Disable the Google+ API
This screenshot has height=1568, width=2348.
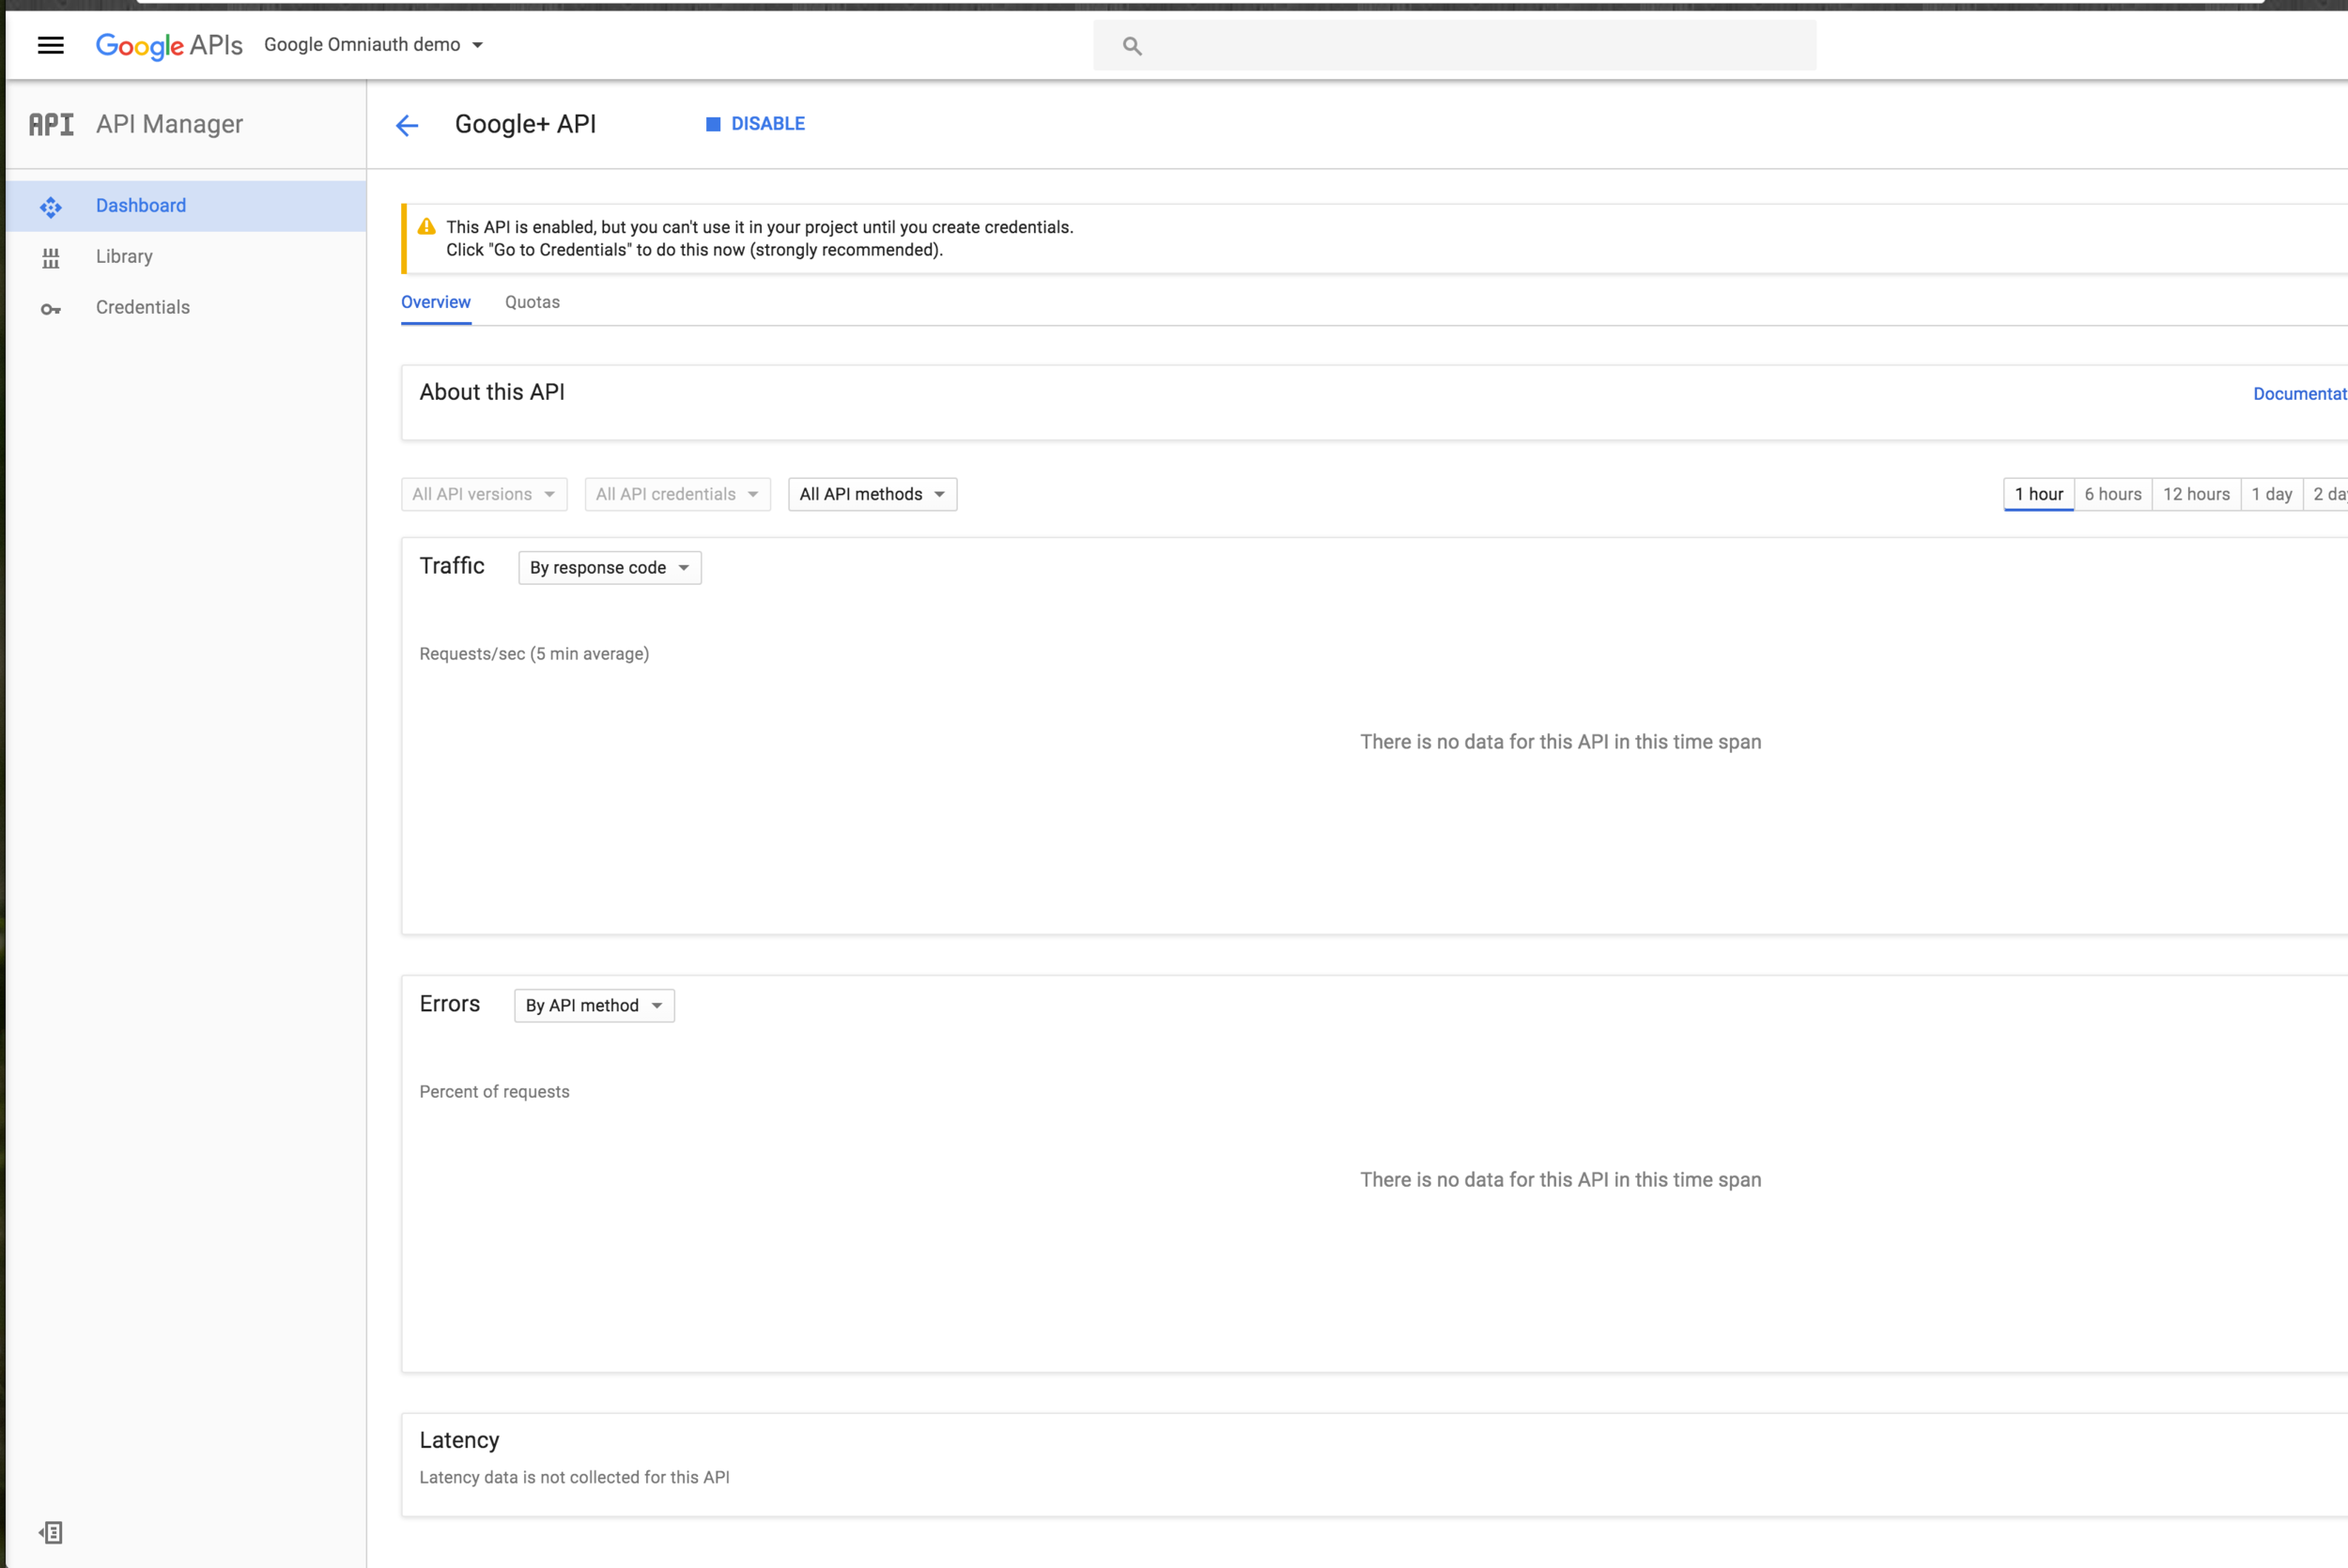(756, 124)
